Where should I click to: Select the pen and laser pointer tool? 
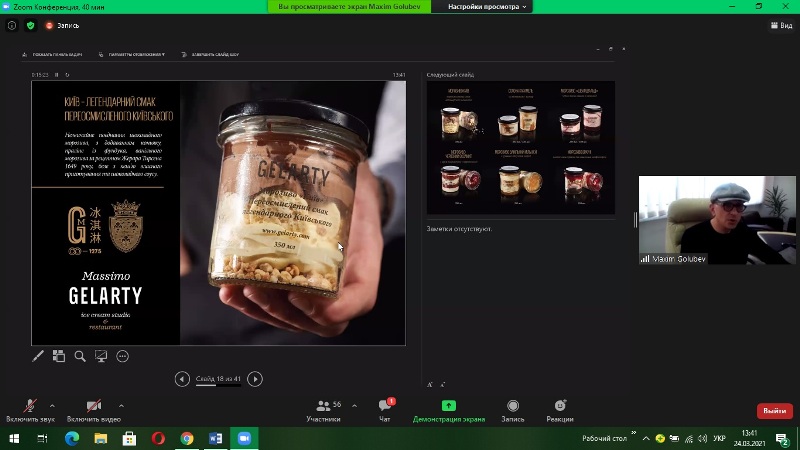click(x=38, y=356)
